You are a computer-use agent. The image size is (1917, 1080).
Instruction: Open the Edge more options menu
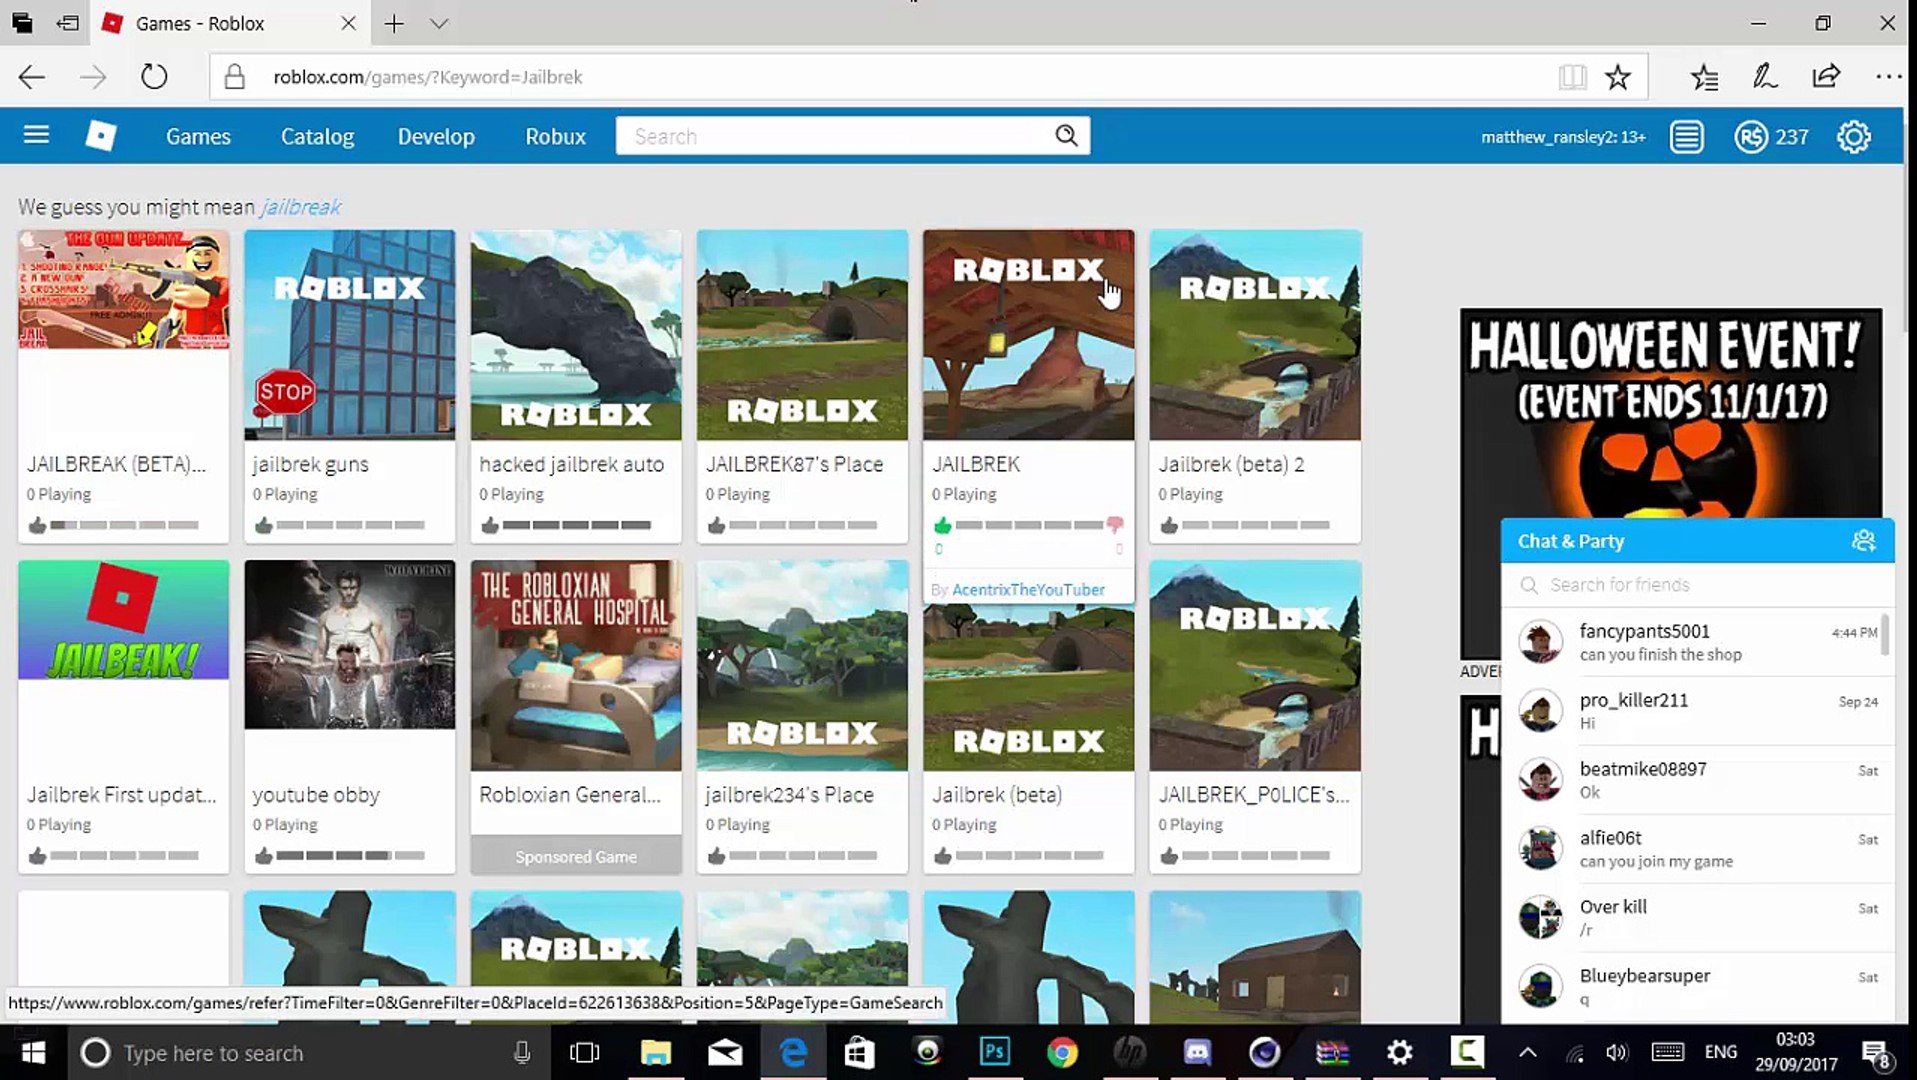coord(1888,77)
